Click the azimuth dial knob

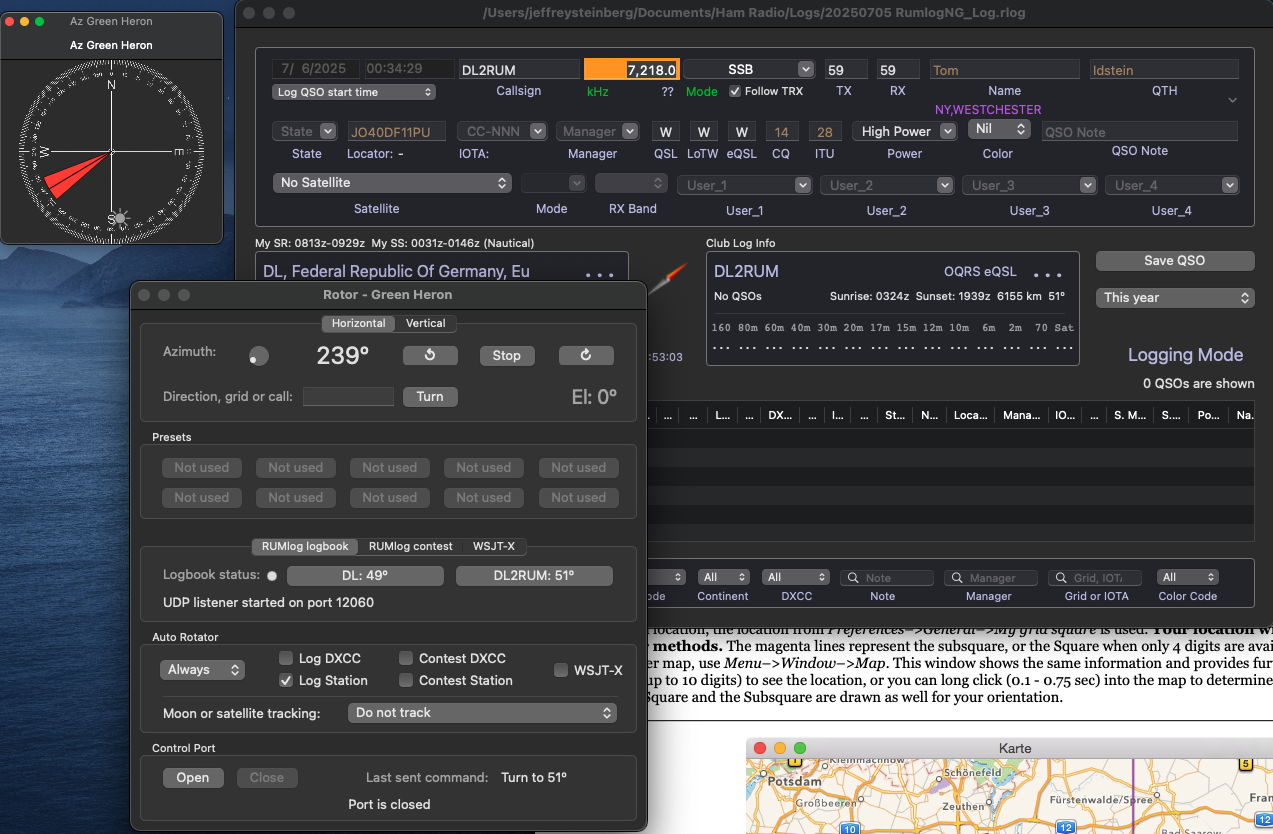click(258, 356)
